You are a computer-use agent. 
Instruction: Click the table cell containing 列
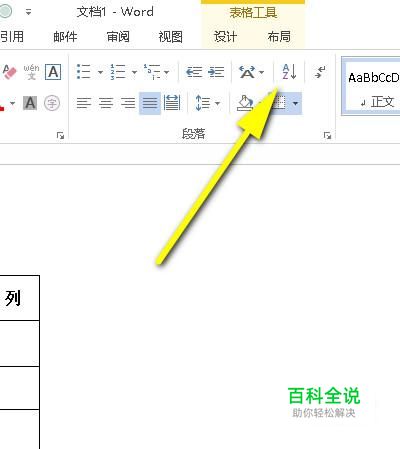19,298
